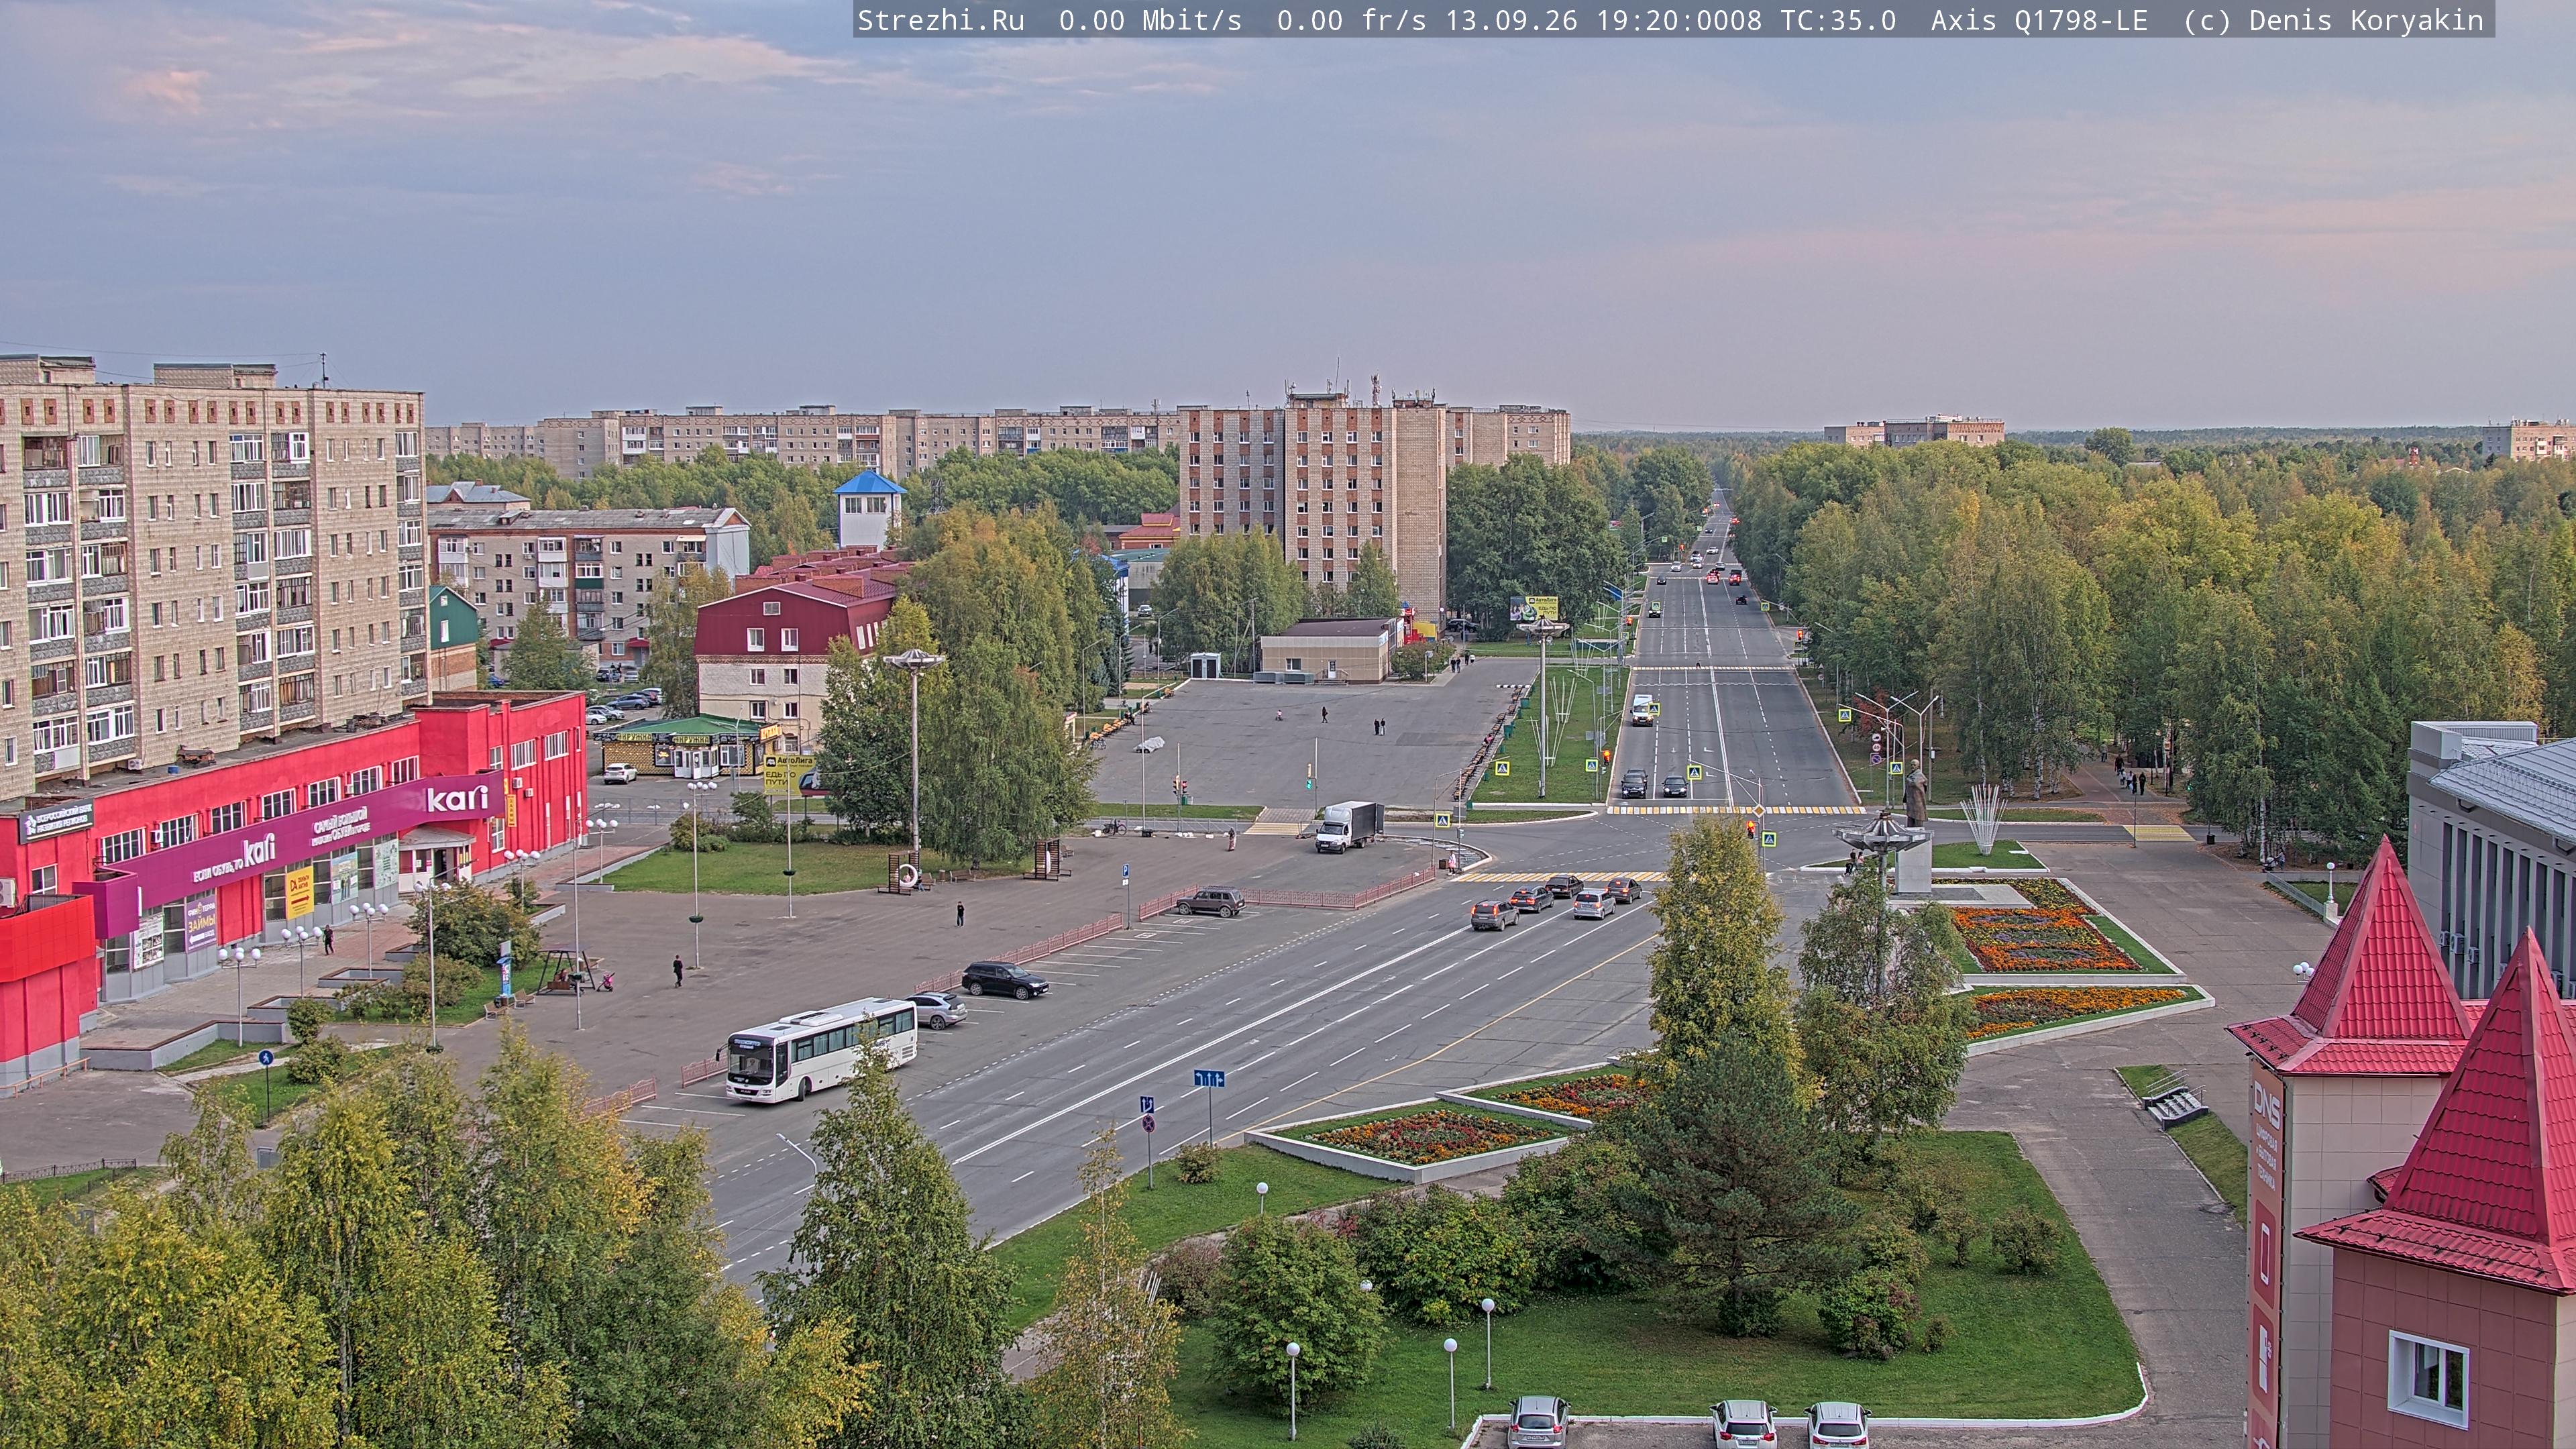Viewport: 2576px width, 1449px height.
Task: Click the black SUV parked behind the bus
Action: point(1004,979)
